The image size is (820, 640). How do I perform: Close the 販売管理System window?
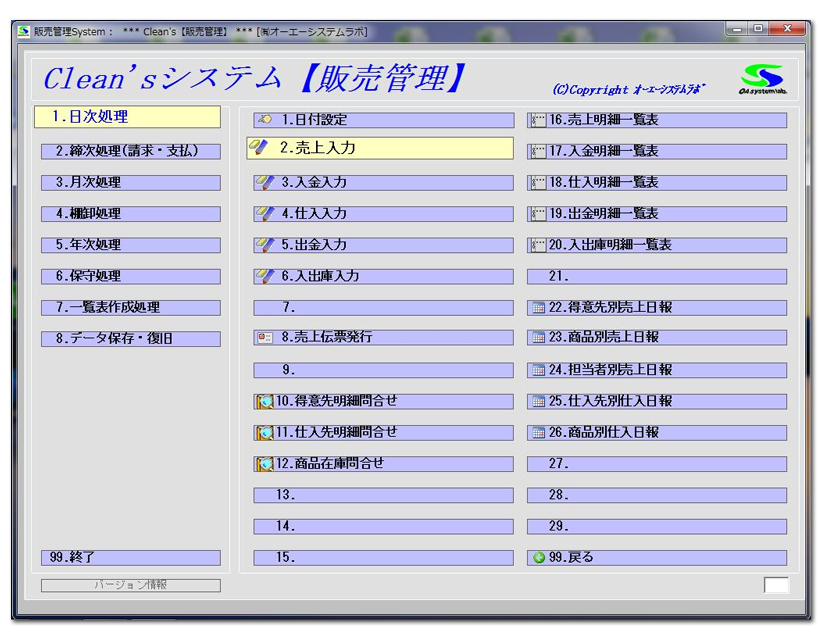coord(787,29)
